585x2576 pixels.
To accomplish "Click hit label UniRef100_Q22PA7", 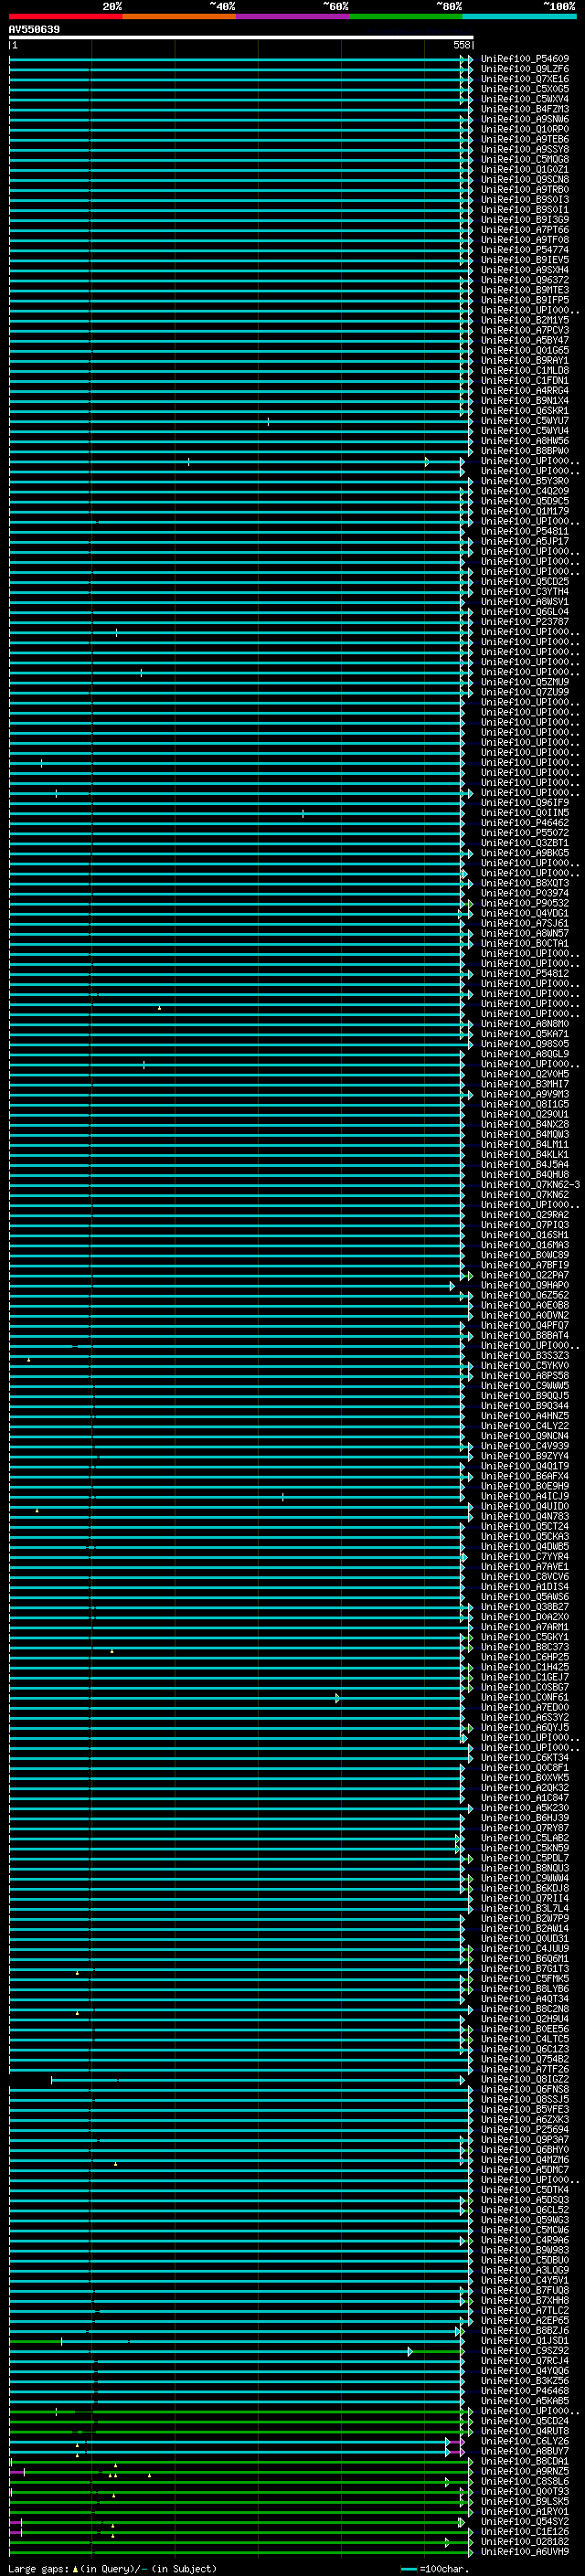I will 524,1275.
